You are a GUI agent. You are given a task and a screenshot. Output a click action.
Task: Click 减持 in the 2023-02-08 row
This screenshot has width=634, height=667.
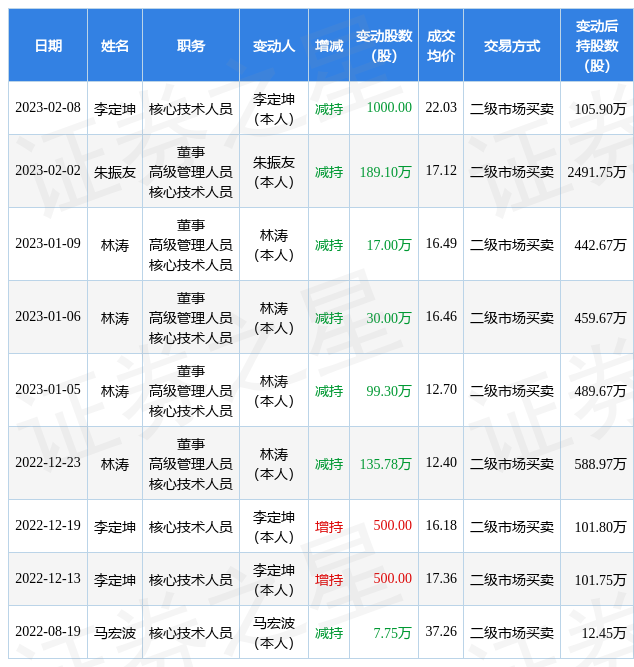click(x=328, y=109)
